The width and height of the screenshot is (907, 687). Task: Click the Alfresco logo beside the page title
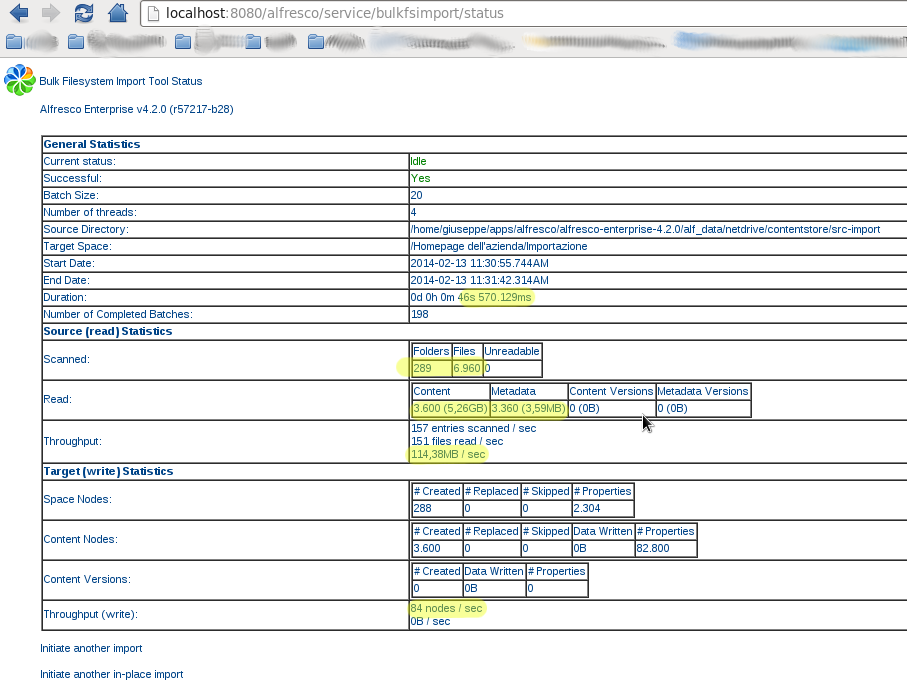(20, 80)
